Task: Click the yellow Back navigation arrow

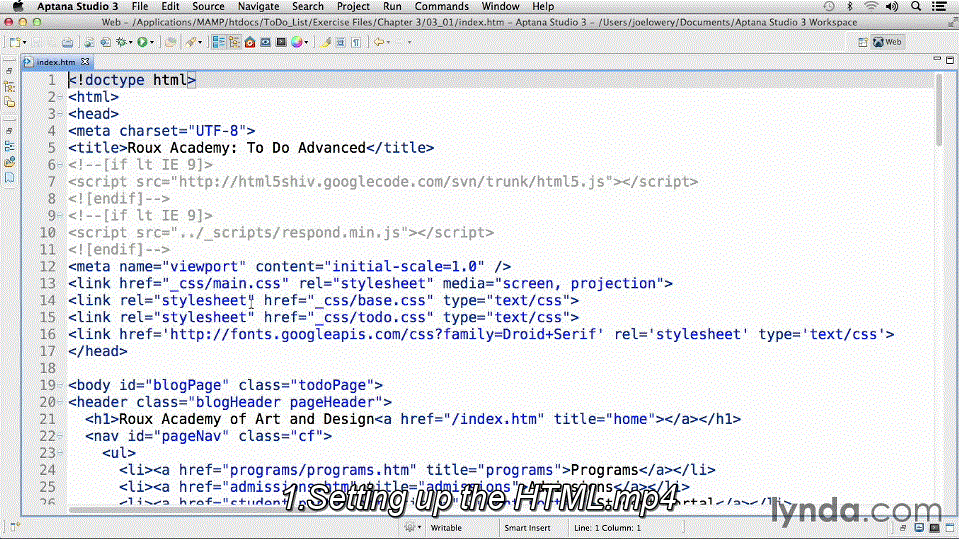Action: point(379,42)
